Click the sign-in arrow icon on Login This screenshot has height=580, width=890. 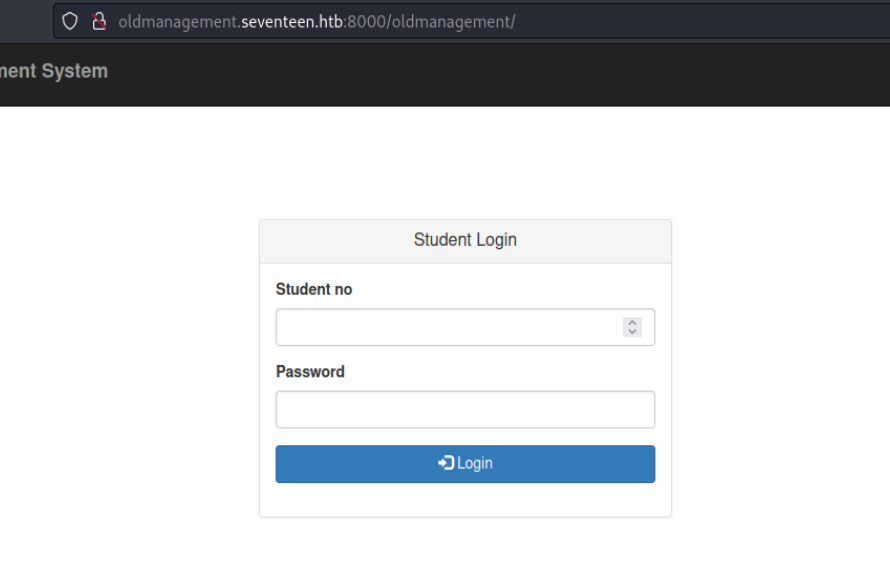click(x=446, y=463)
